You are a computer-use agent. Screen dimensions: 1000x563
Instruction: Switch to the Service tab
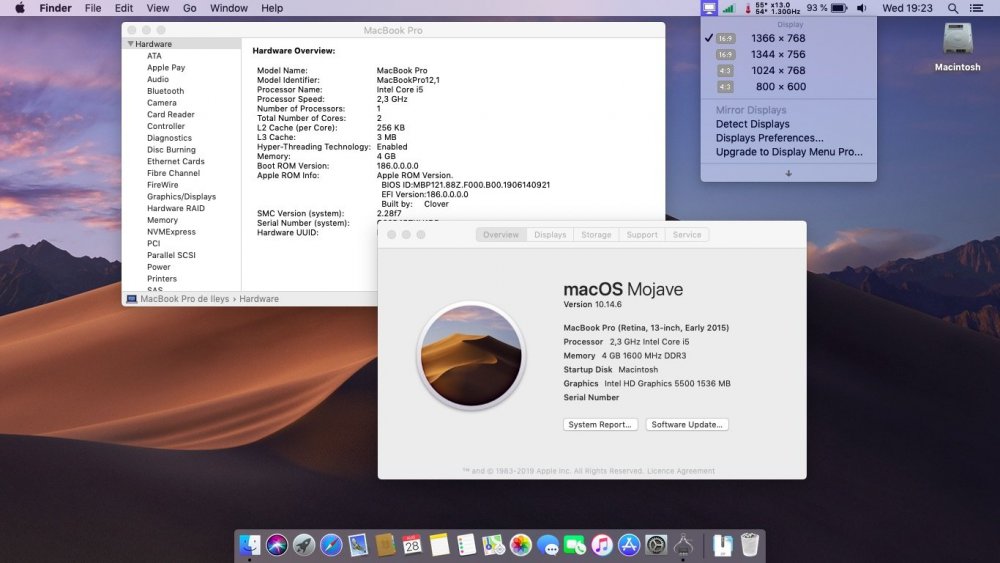click(687, 235)
